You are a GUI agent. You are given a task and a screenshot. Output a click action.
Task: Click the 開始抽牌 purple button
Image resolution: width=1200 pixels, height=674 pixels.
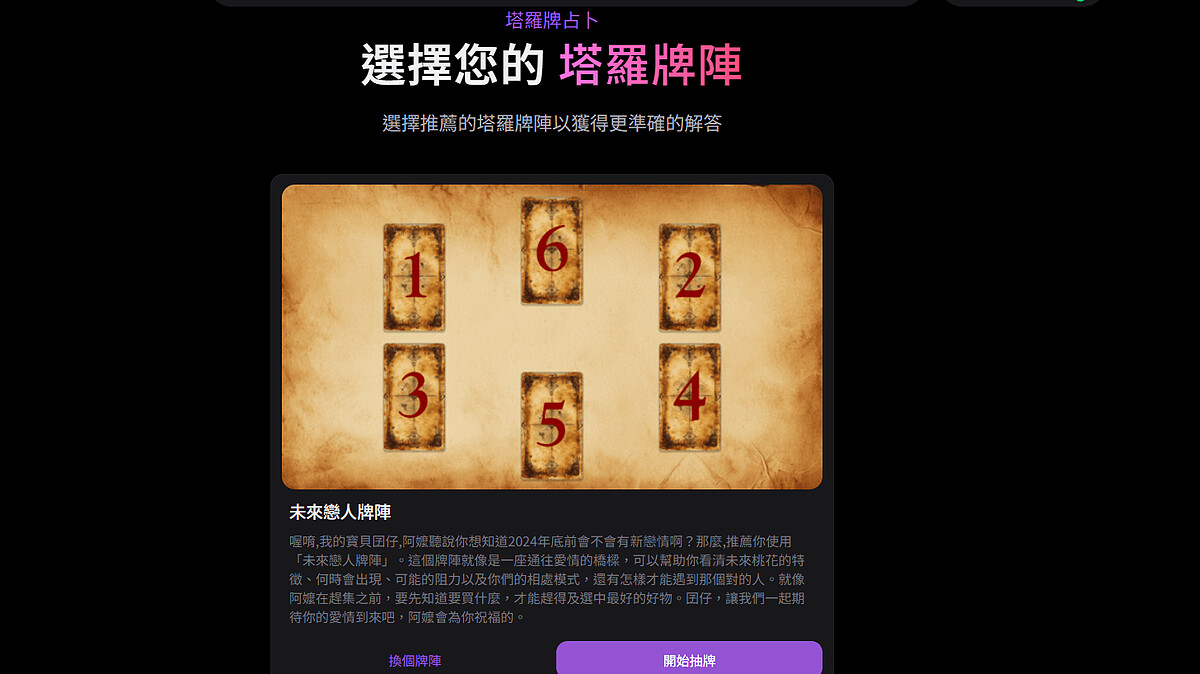[689, 660]
